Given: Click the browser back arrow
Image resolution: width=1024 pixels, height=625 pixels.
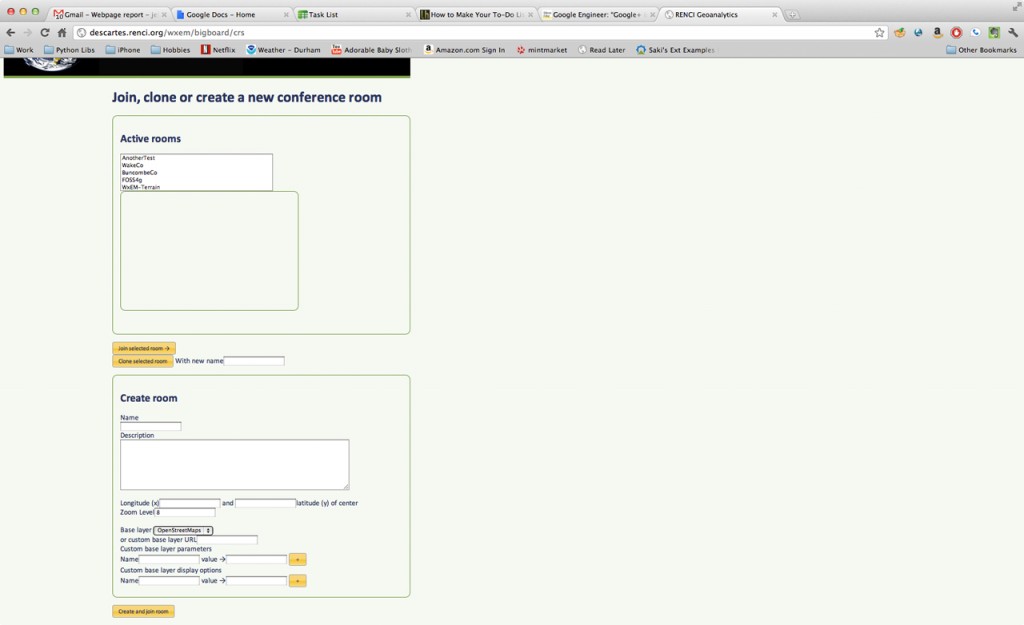Looking at the screenshot, I should click(10, 32).
